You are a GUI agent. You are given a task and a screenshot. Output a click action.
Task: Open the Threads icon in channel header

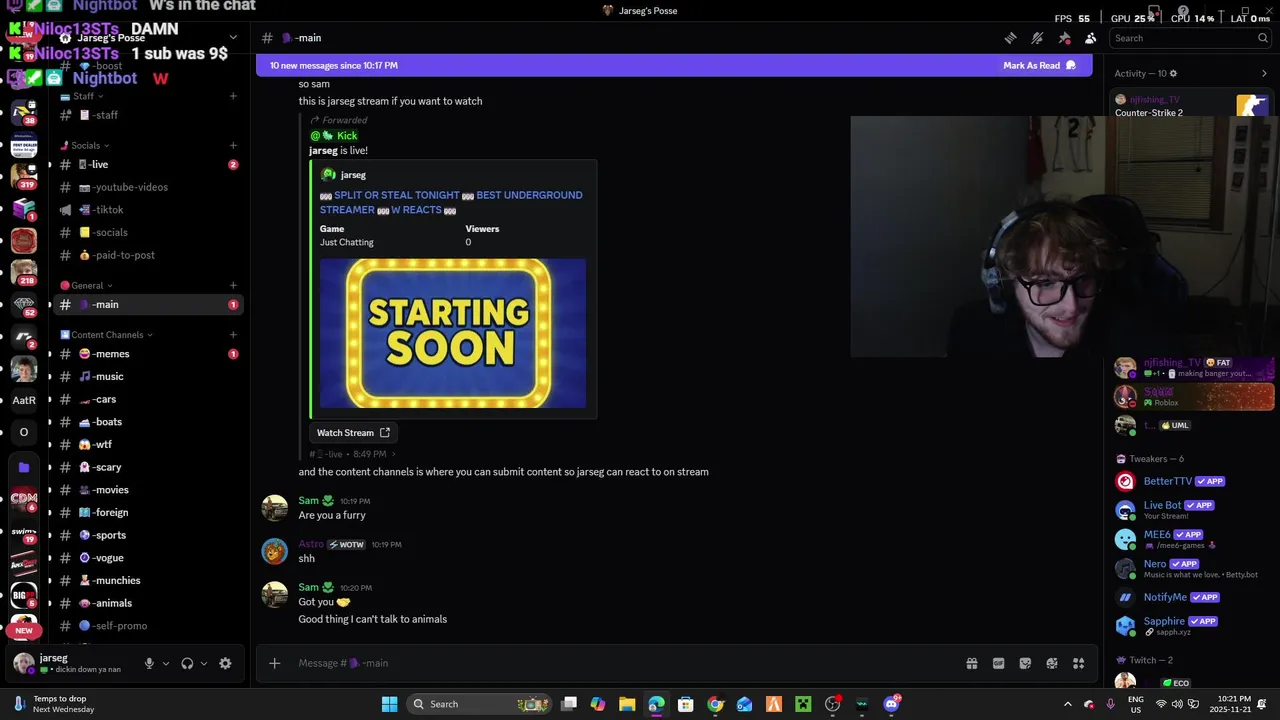click(1011, 38)
